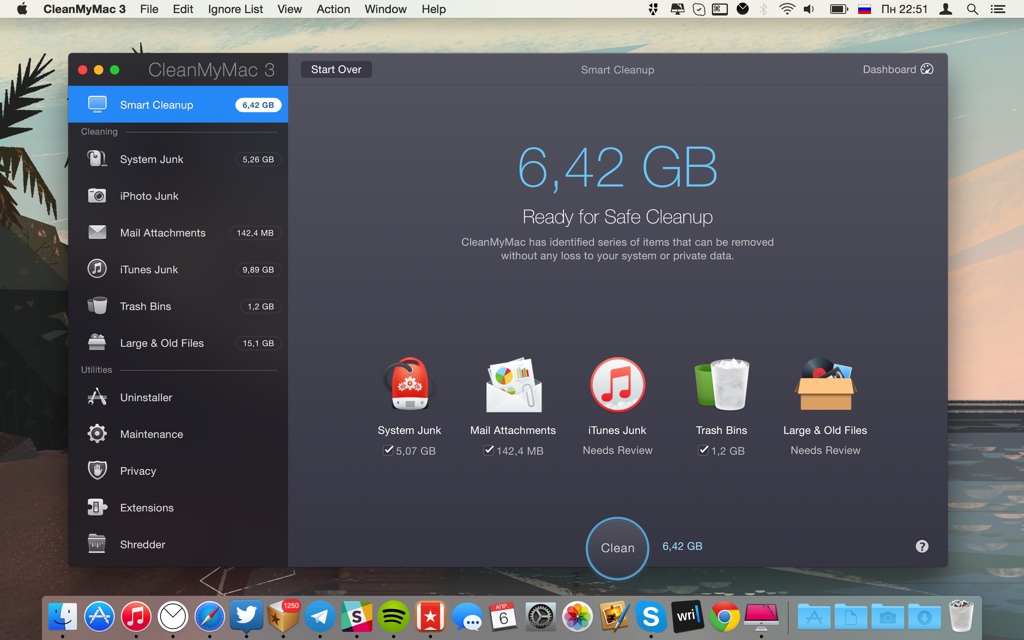Screen dimensions: 1024x640
Task: Launch Skype from the dock
Action: coord(651,616)
